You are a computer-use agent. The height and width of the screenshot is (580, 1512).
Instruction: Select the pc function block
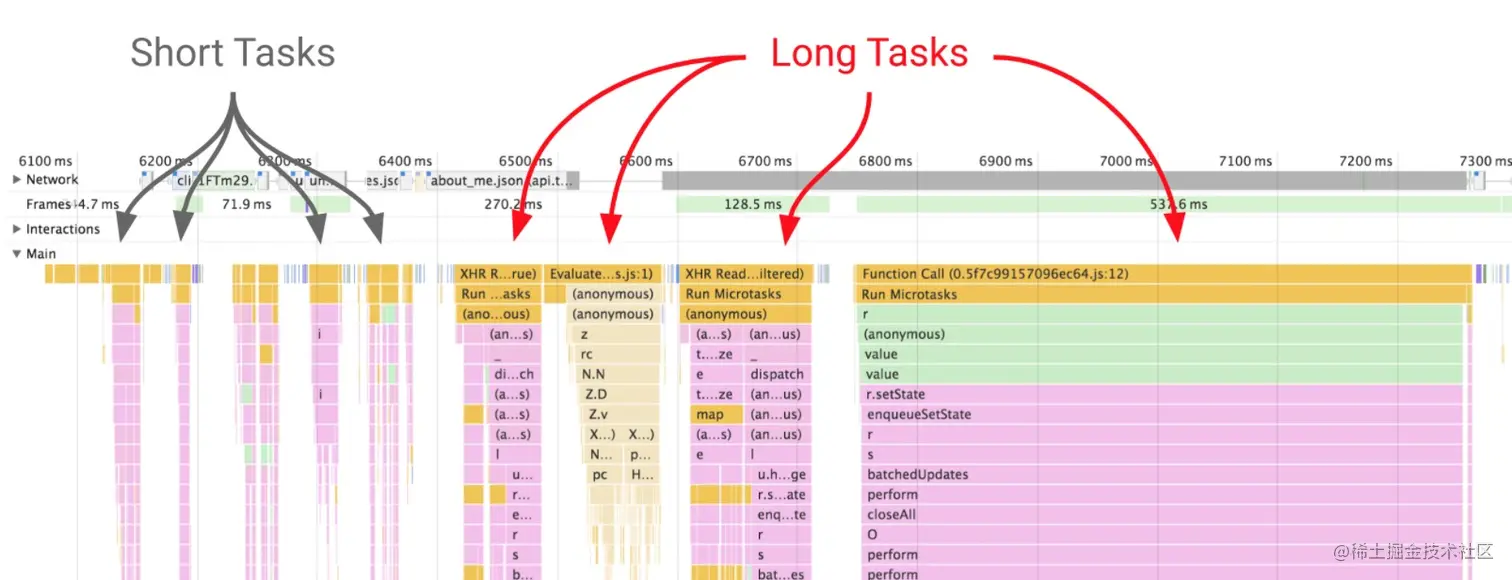[x=606, y=474]
